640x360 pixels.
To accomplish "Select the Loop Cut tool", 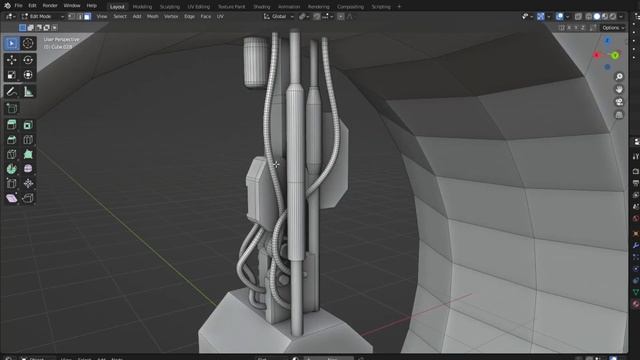I will [28, 140].
